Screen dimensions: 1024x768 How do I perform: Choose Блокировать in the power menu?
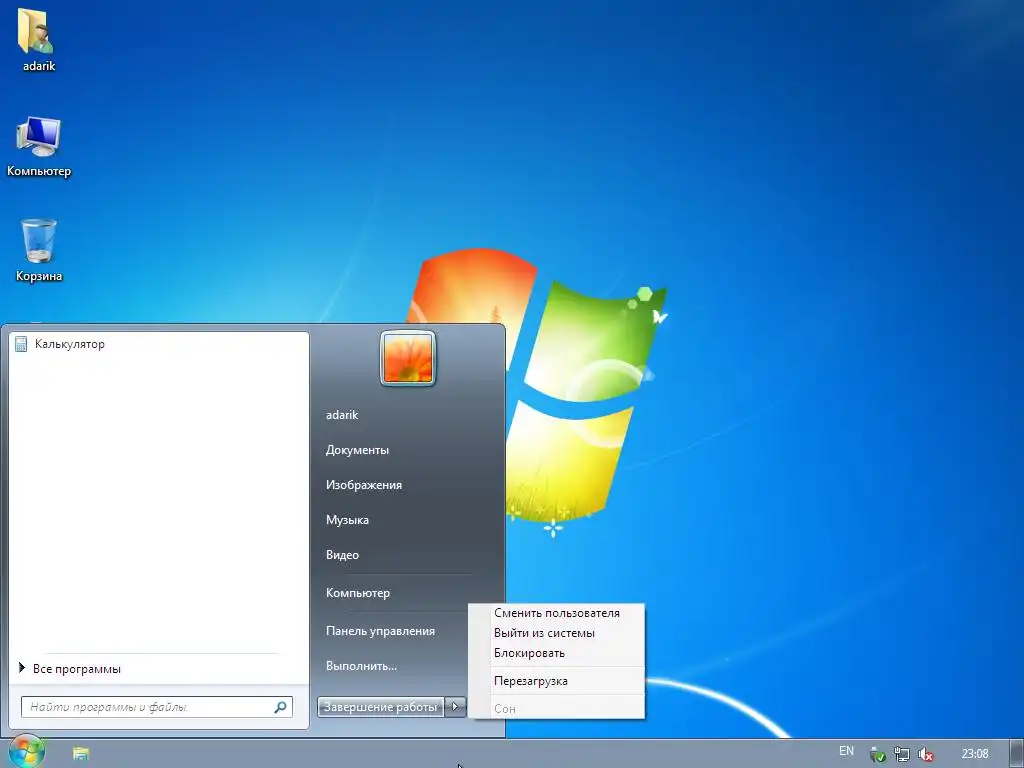556,653
